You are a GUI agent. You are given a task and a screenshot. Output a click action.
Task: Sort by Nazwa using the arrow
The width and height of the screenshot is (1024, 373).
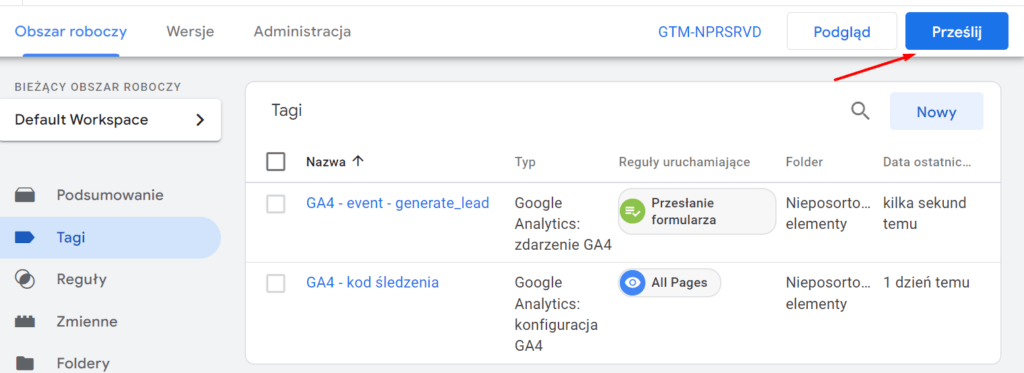click(357, 162)
